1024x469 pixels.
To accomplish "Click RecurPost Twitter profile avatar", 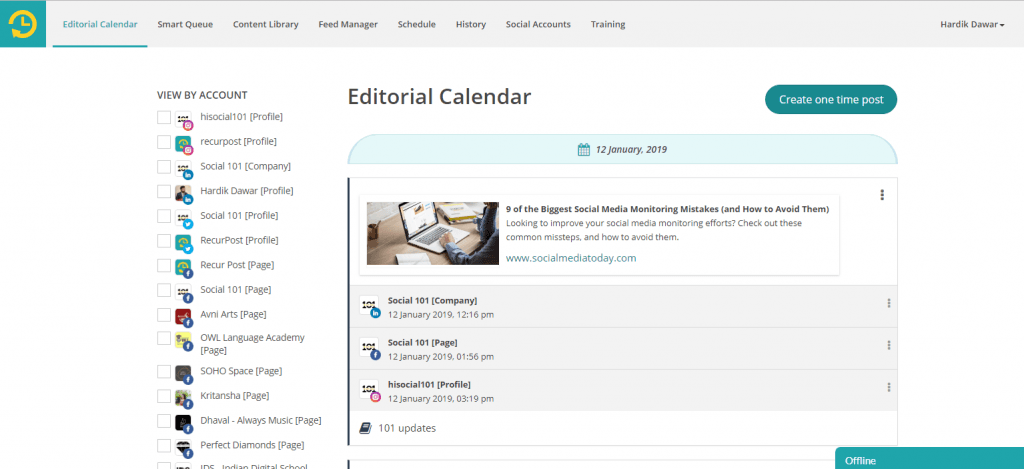I will pos(184,243).
